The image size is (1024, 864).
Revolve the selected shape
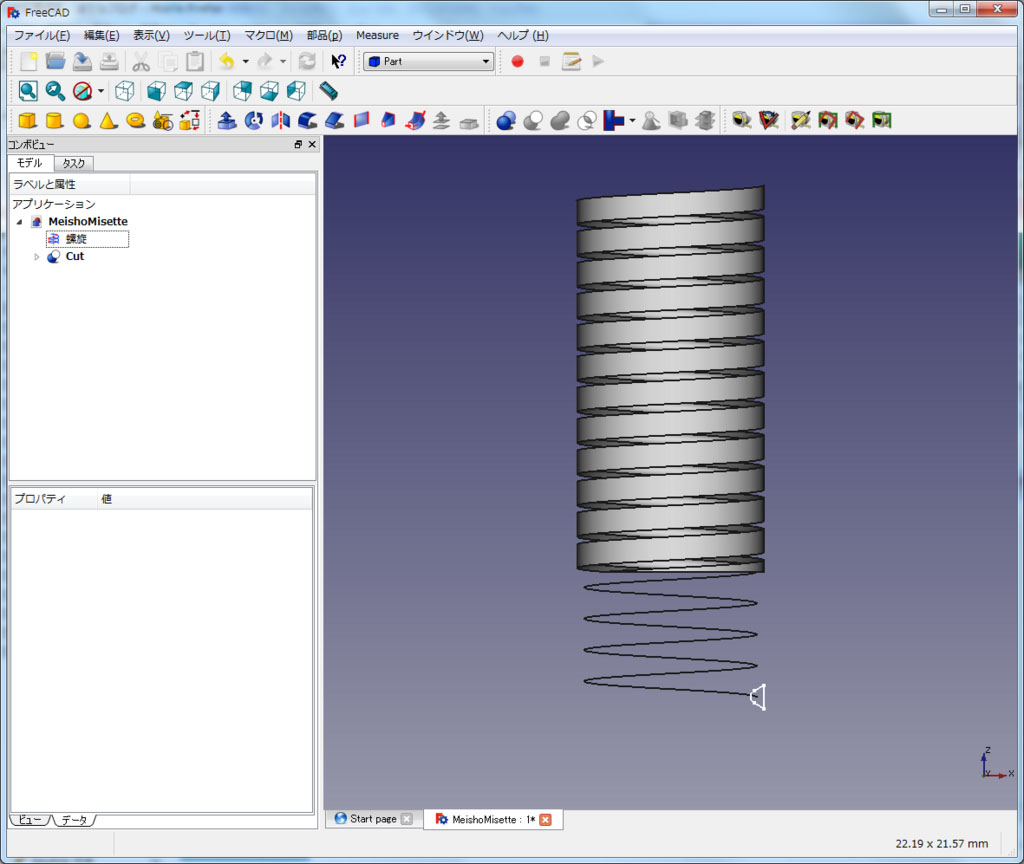coord(253,120)
